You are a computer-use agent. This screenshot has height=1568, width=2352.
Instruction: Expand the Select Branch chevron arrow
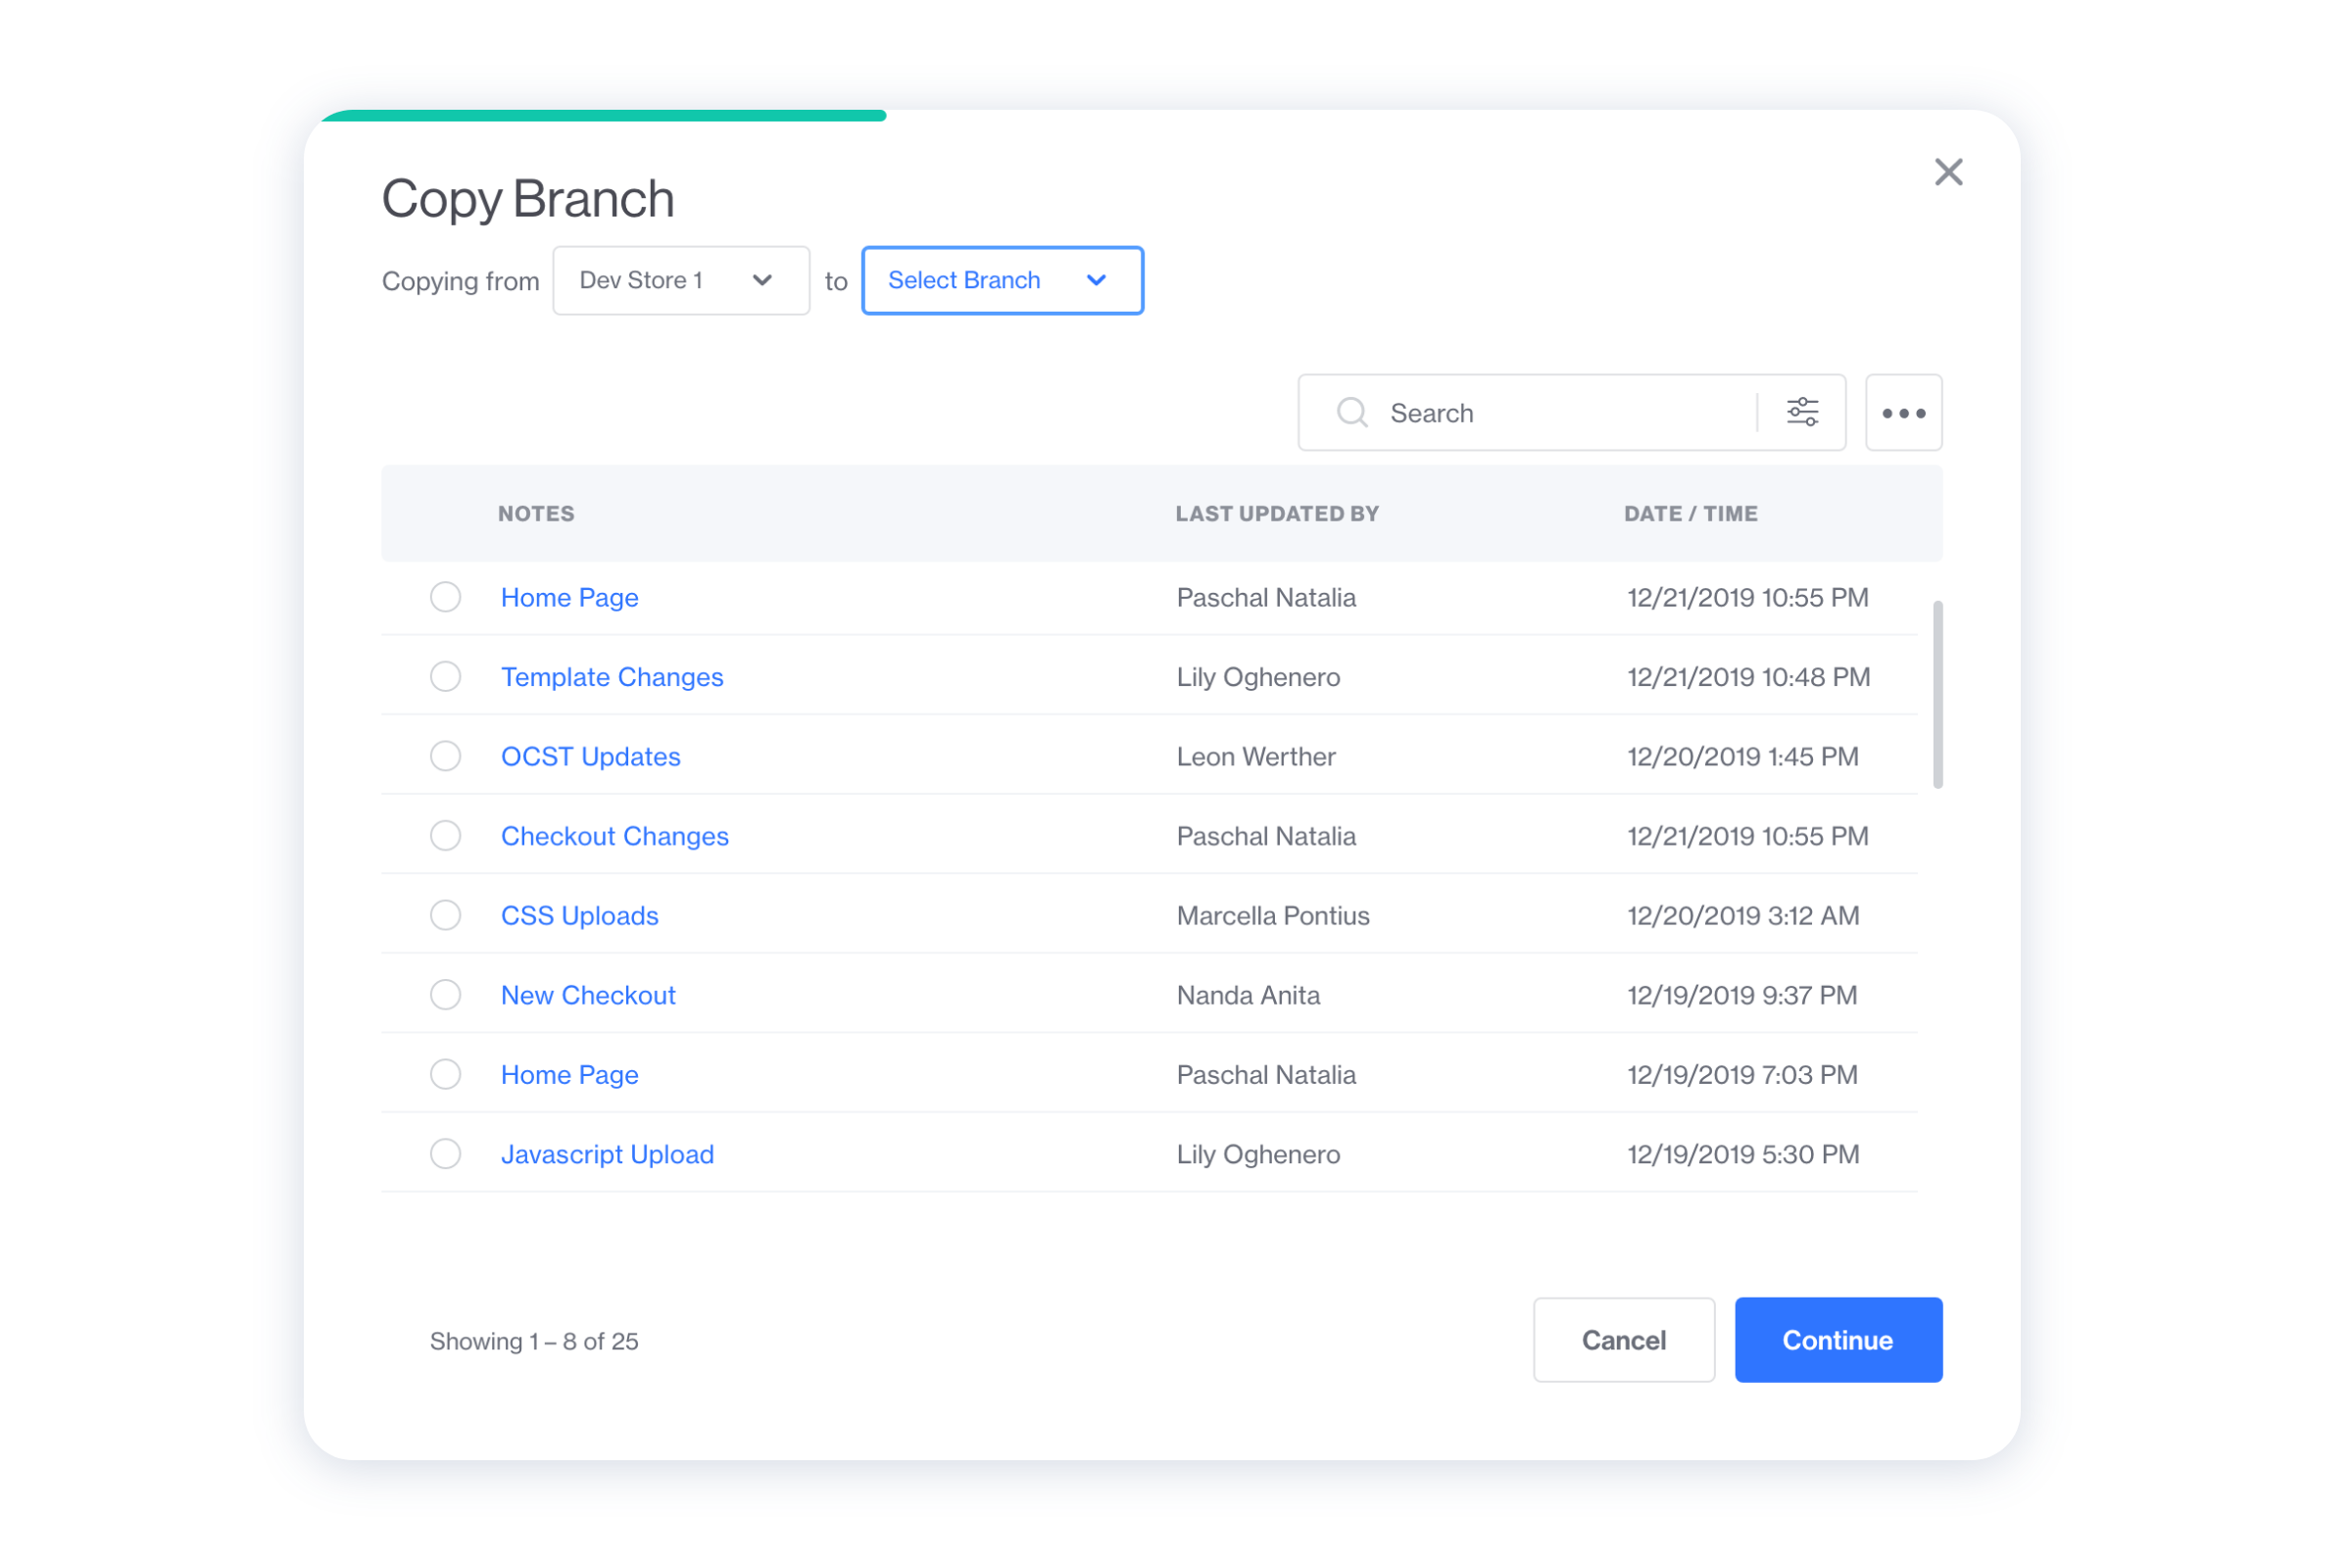pyautogui.click(x=1096, y=281)
